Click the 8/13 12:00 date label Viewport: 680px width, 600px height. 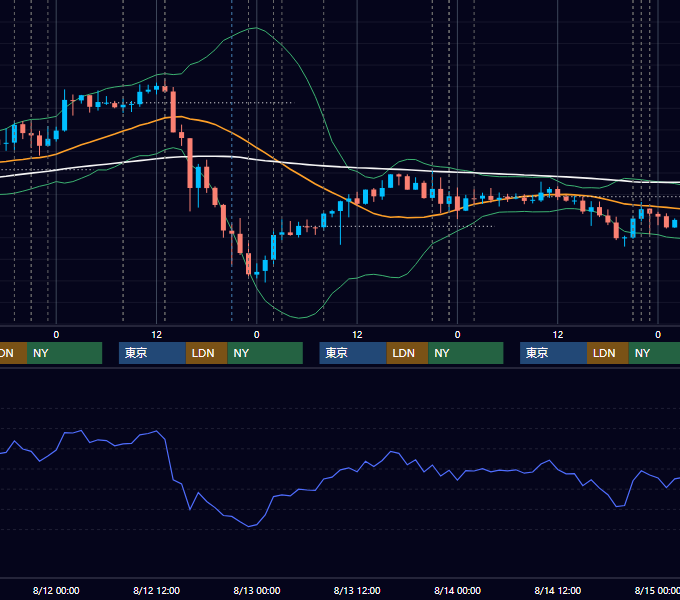point(357,590)
